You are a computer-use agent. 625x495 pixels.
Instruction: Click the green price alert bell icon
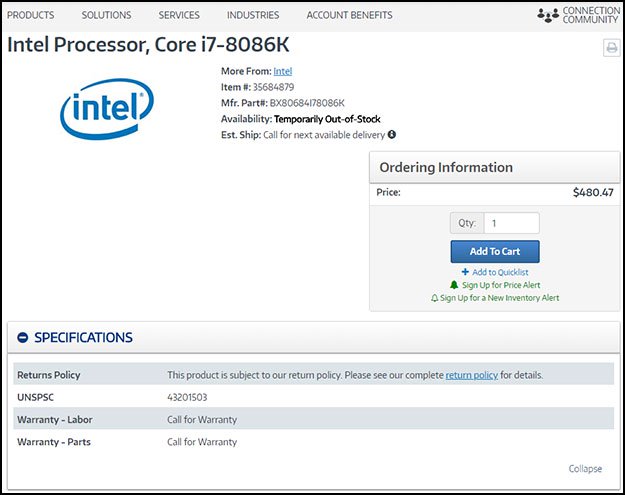tap(454, 285)
